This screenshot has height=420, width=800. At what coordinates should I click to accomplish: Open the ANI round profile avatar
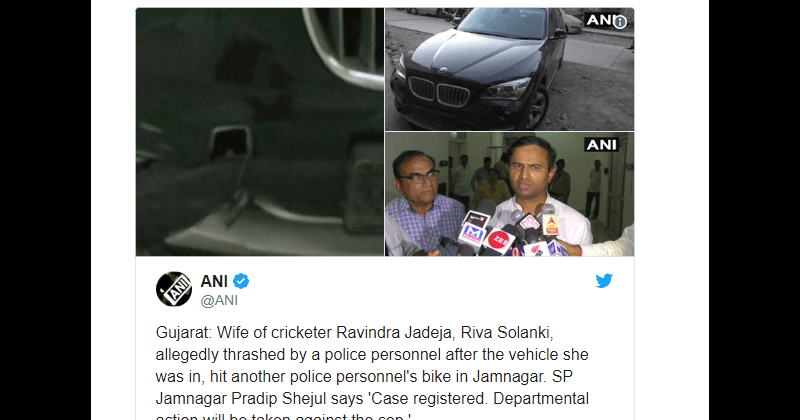click(x=174, y=289)
